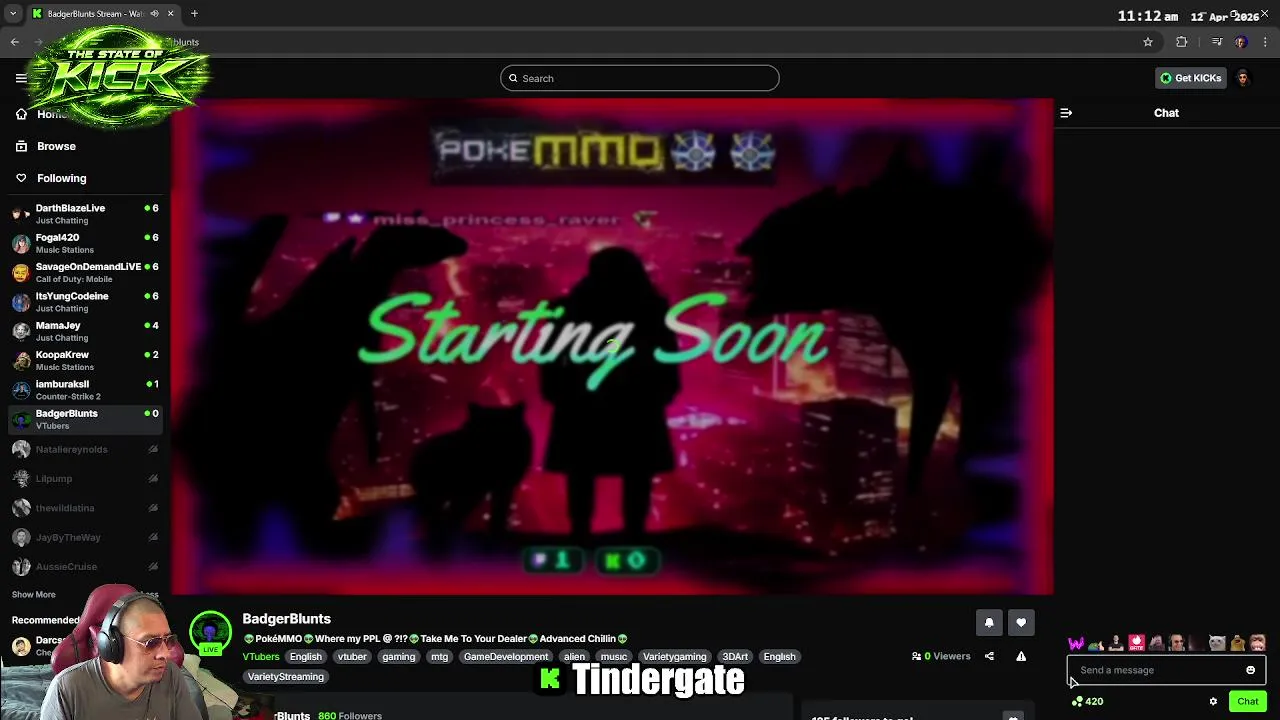The image size is (1280, 720).
Task: Open browser three-dot menu
Action: (1265, 42)
